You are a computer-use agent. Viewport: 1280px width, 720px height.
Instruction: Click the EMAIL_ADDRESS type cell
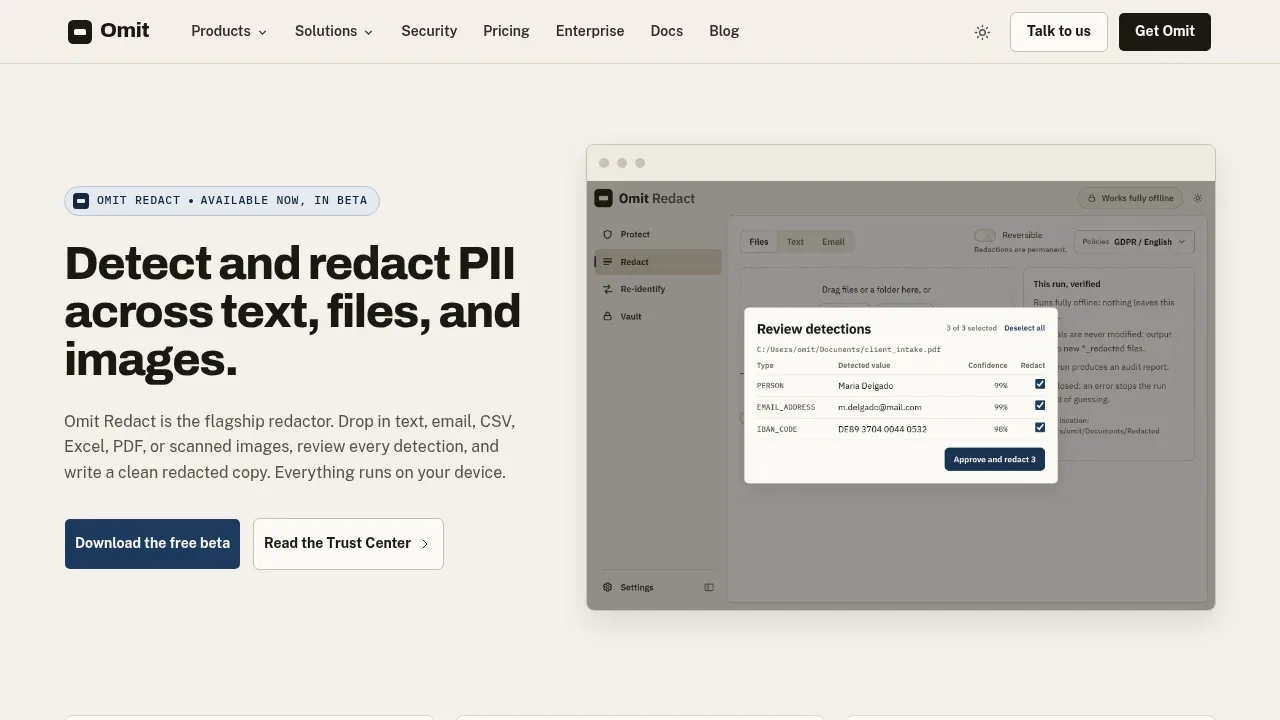[x=786, y=407]
